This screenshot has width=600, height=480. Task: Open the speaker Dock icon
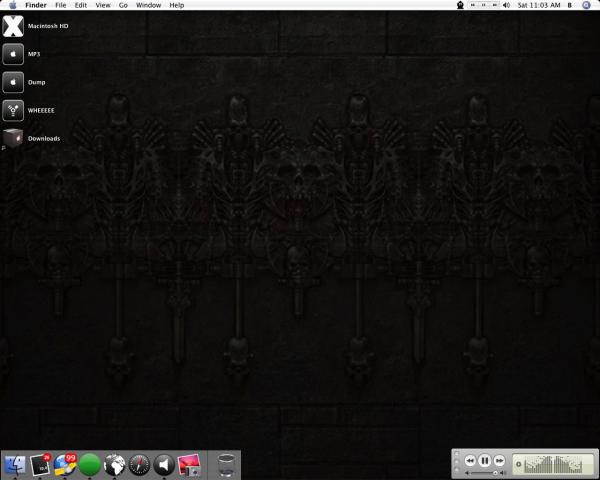click(164, 465)
